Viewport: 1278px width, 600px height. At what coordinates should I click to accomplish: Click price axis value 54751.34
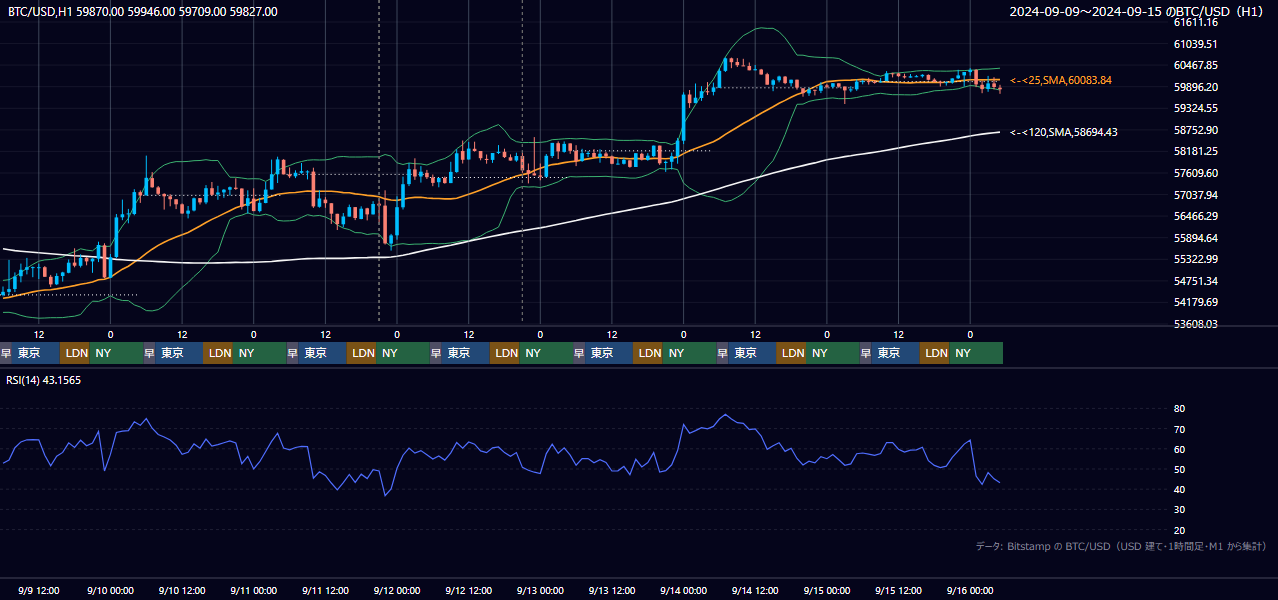1195,281
